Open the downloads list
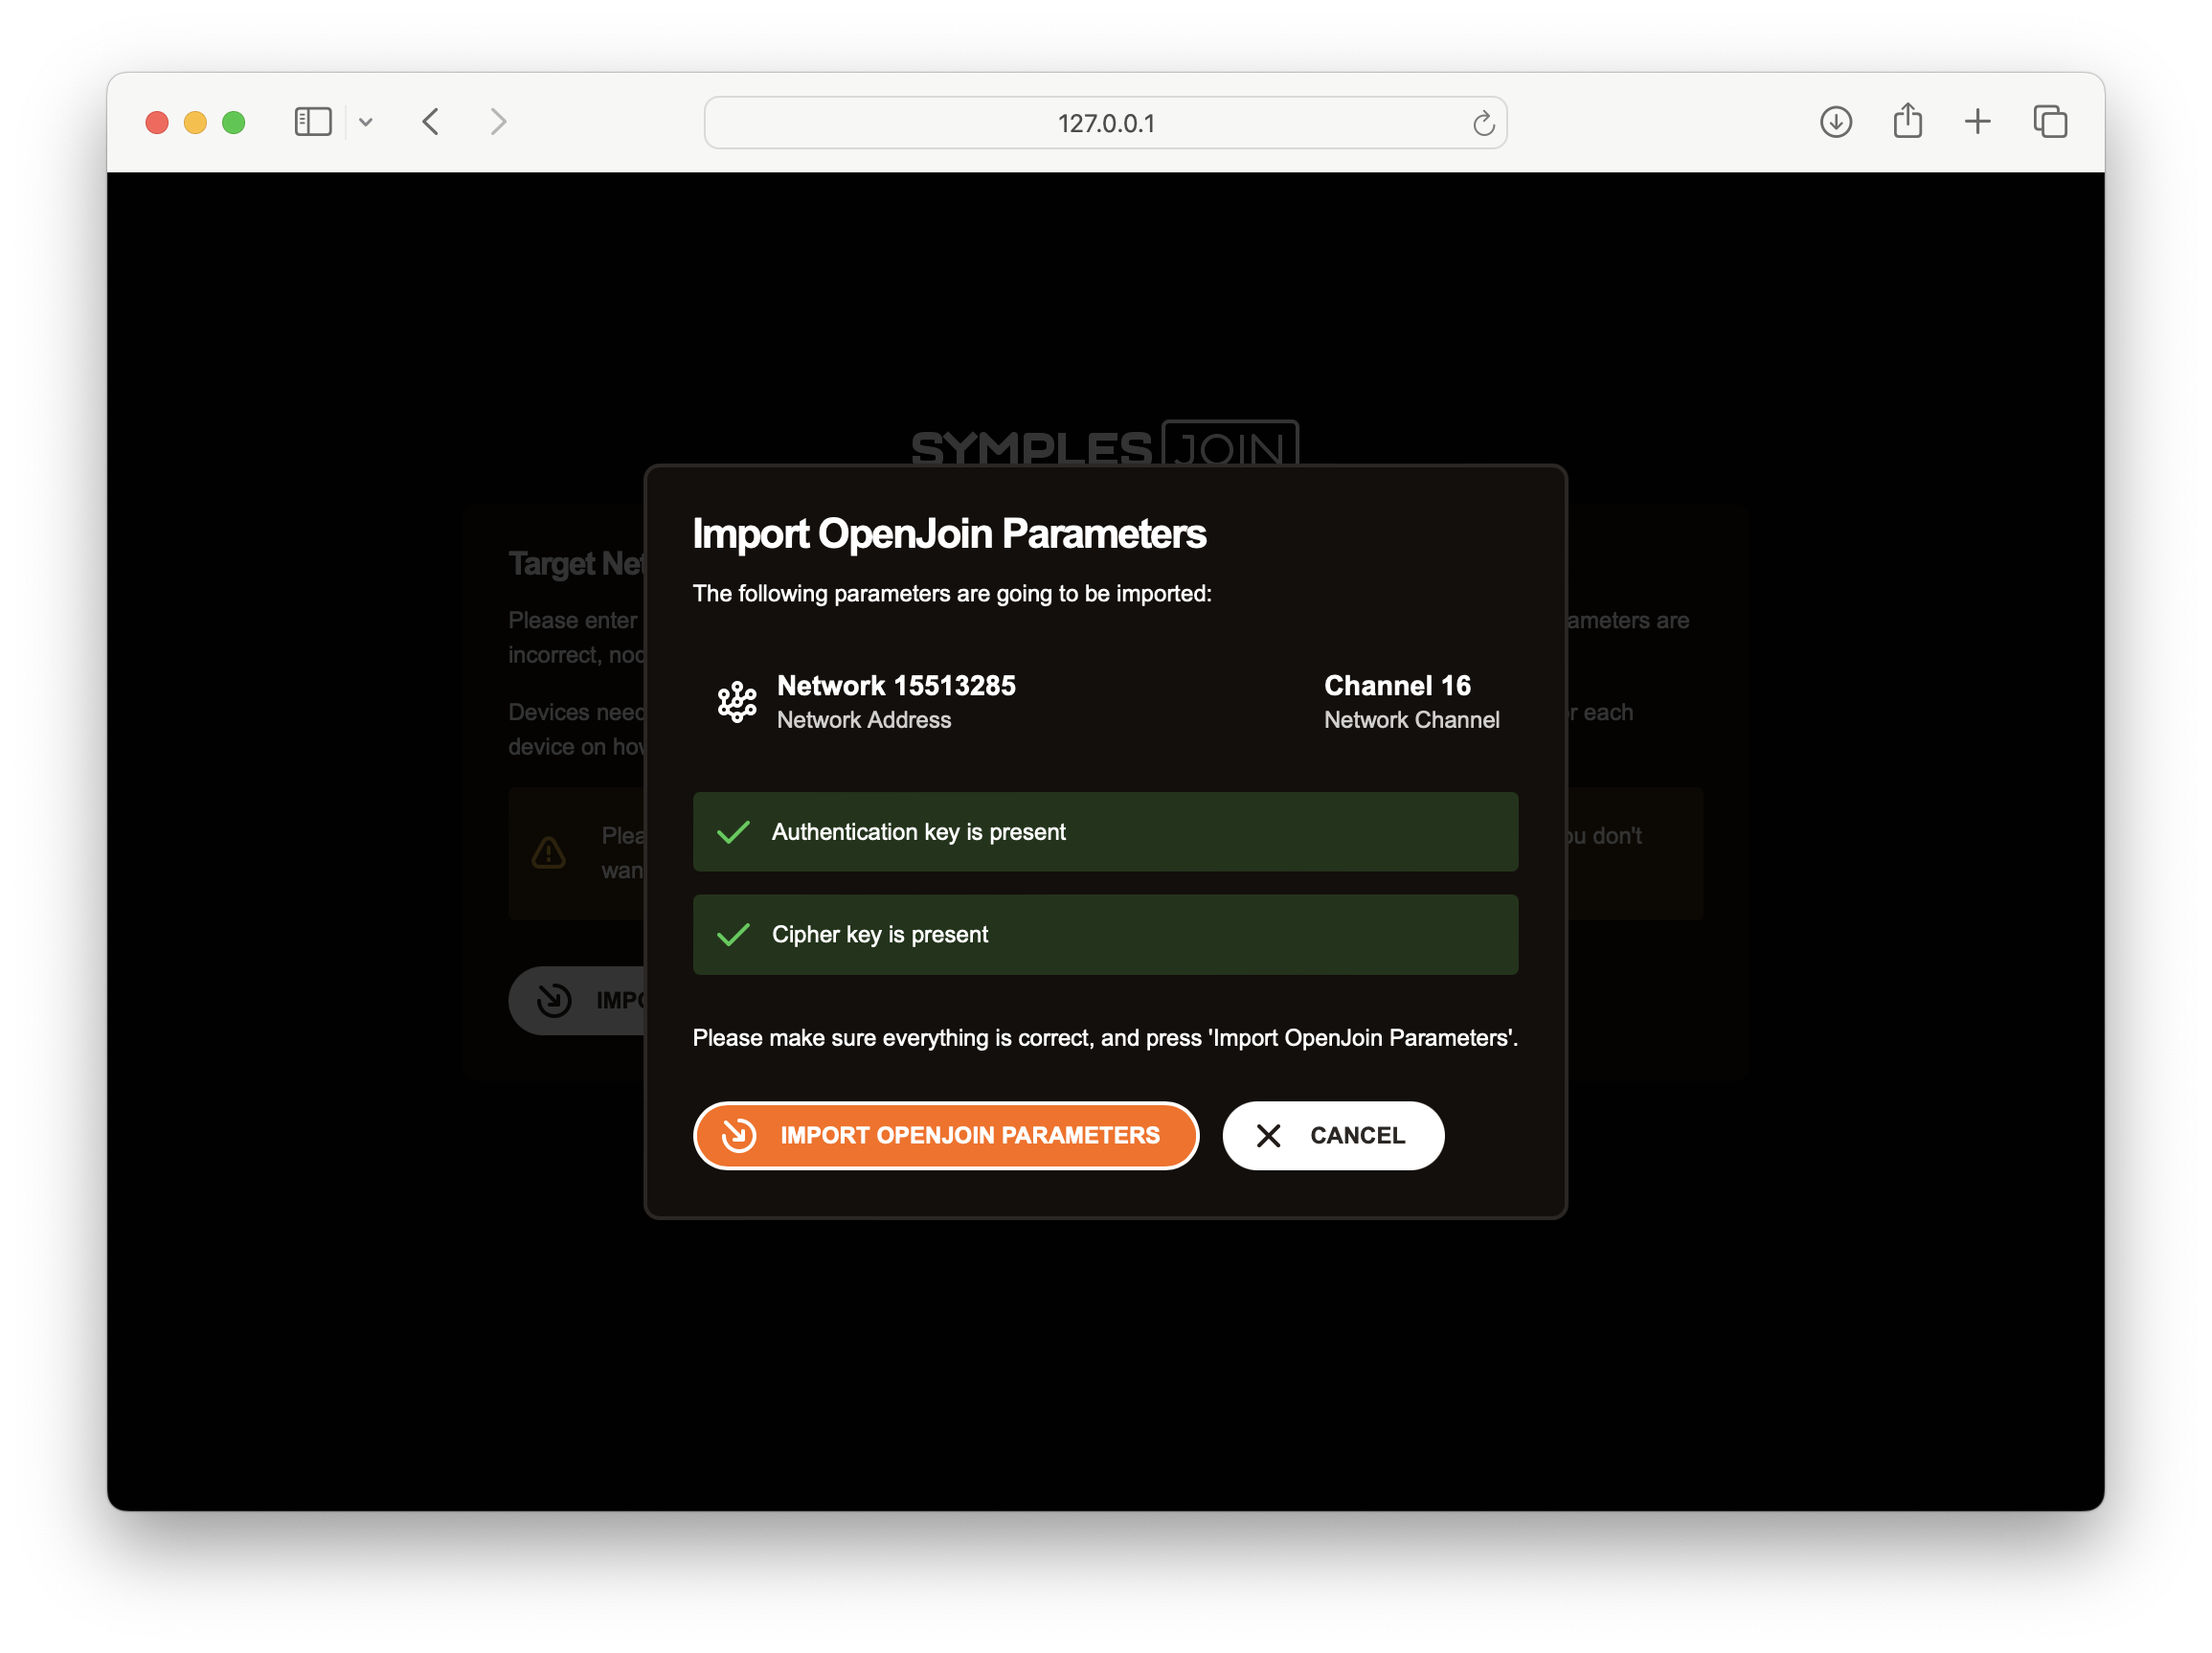2212x1653 pixels. tap(1836, 121)
